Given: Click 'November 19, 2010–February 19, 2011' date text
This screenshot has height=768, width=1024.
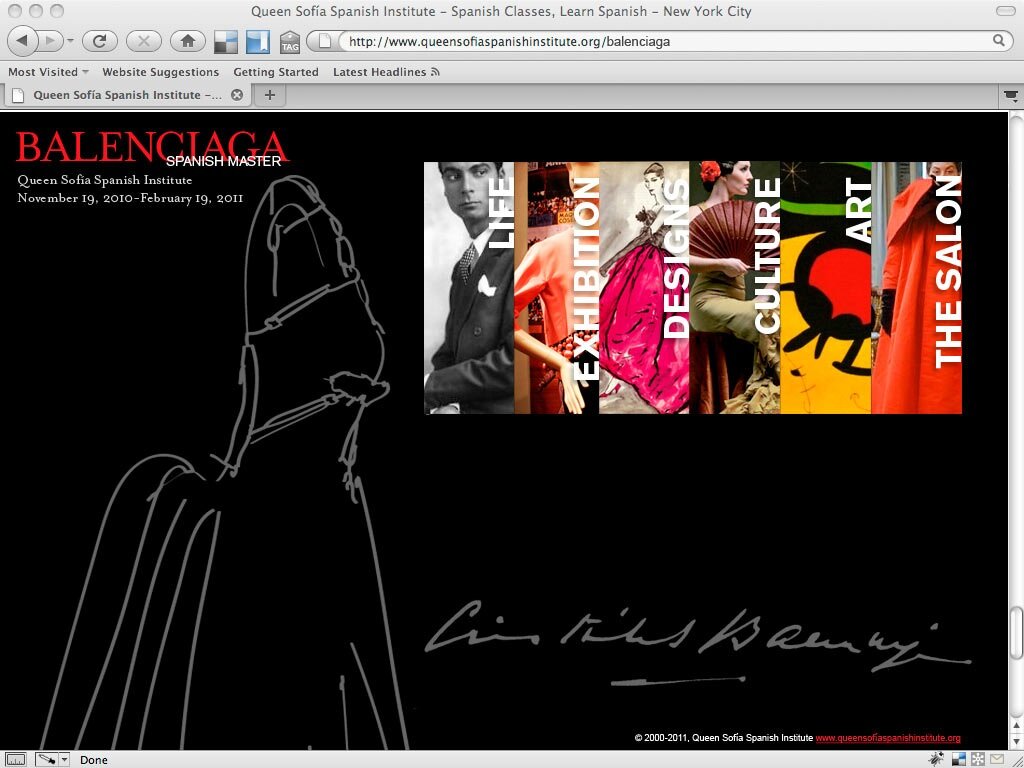Looking at the screenshot, I should click(x=130, y=198).
